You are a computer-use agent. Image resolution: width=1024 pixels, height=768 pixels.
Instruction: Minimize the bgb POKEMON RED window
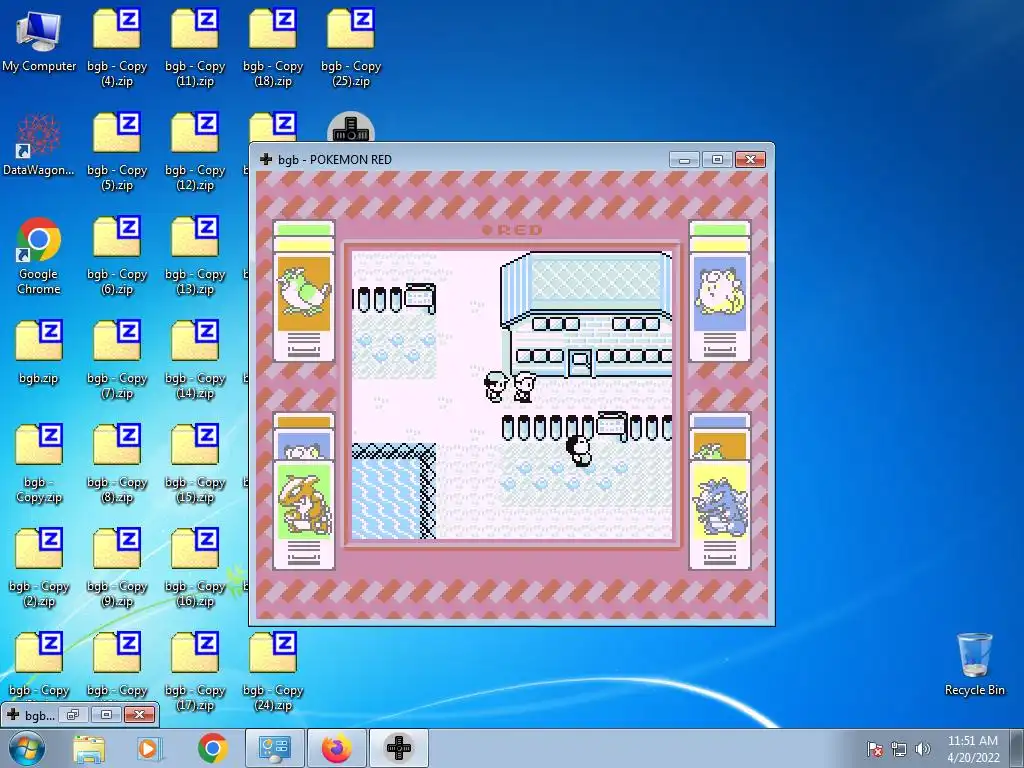684,159
